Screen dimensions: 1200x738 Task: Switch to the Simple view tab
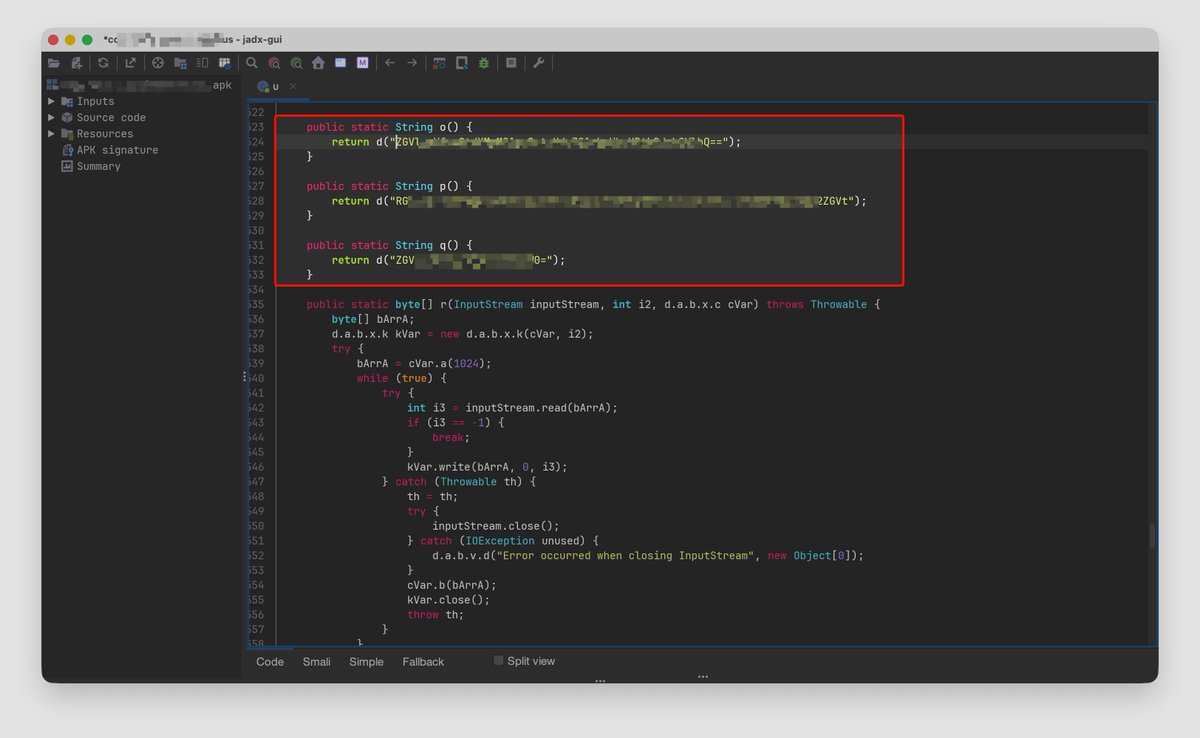pyautogui.click(x=366, y=662)
